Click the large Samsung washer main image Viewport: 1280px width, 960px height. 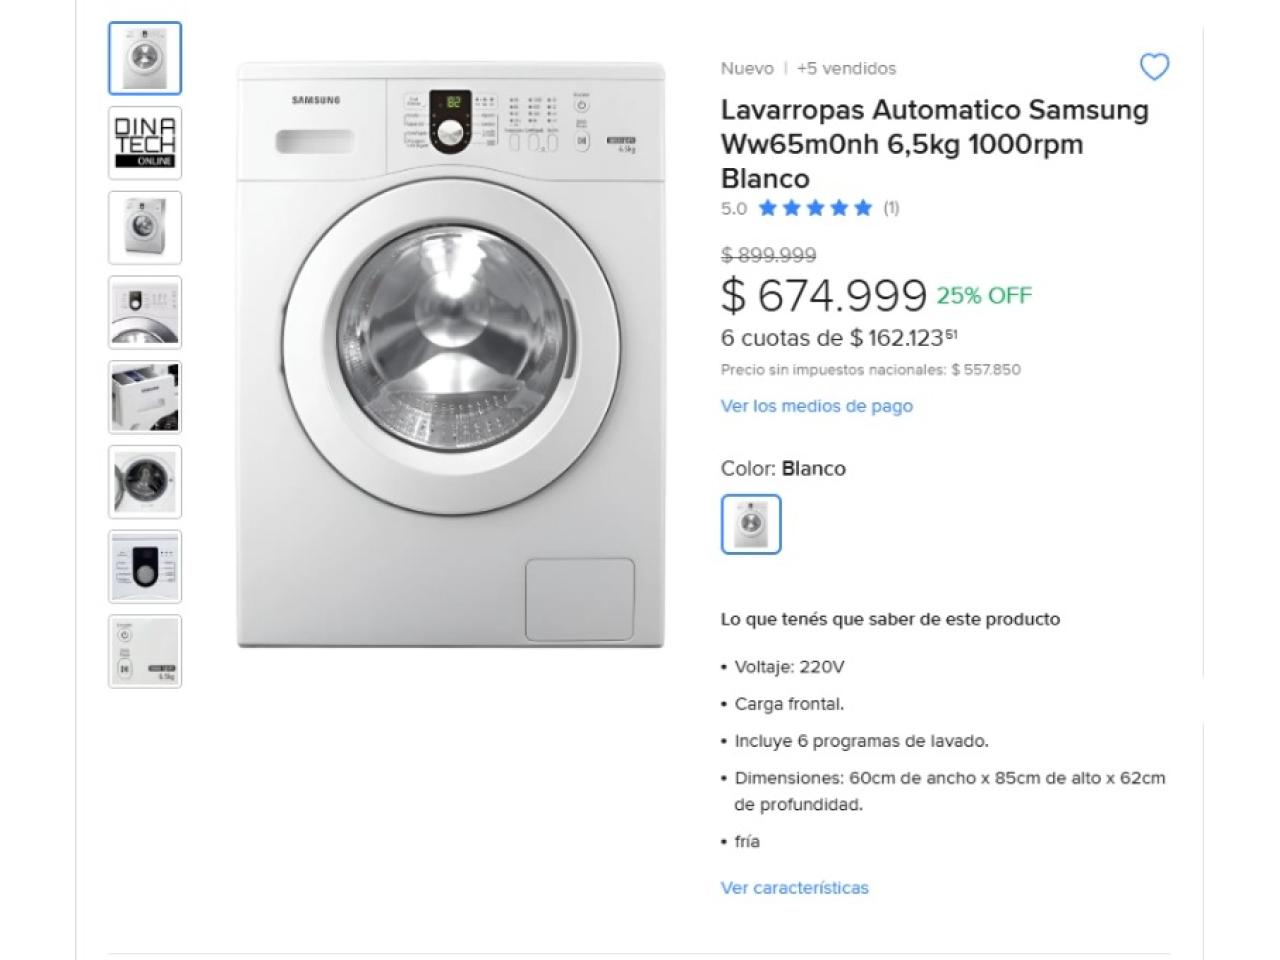coord(450,355)
